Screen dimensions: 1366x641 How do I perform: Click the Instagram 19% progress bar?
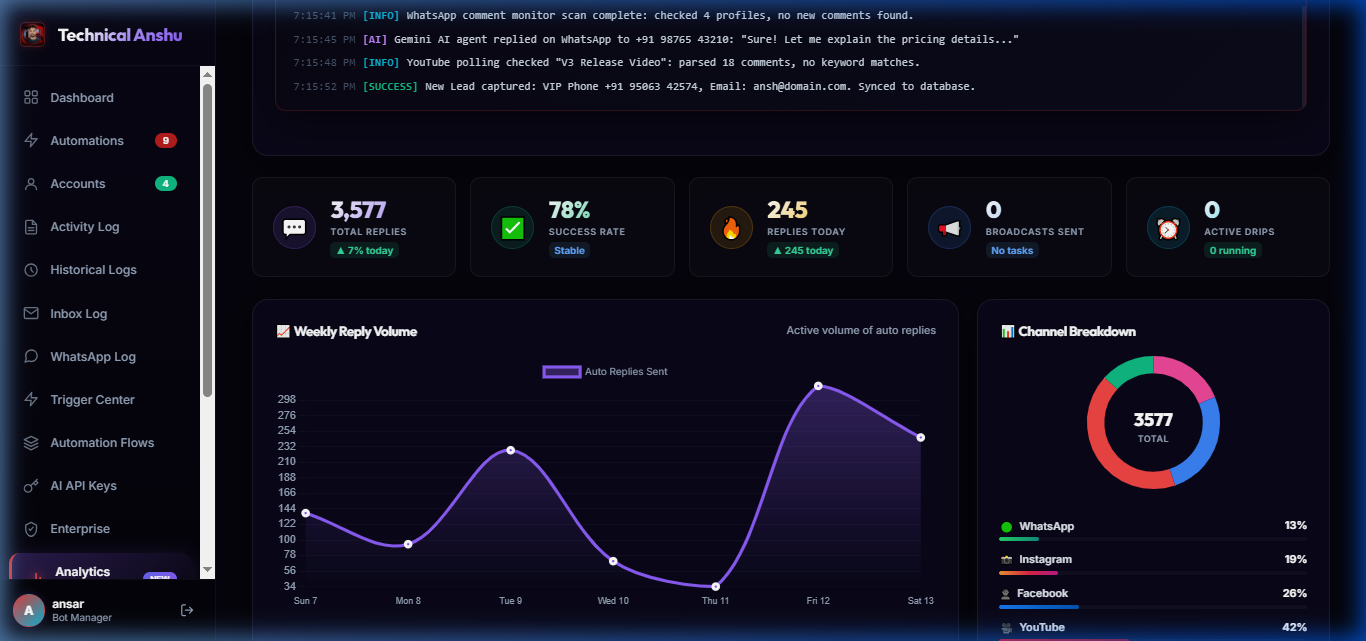click(x=1153, y=573)
